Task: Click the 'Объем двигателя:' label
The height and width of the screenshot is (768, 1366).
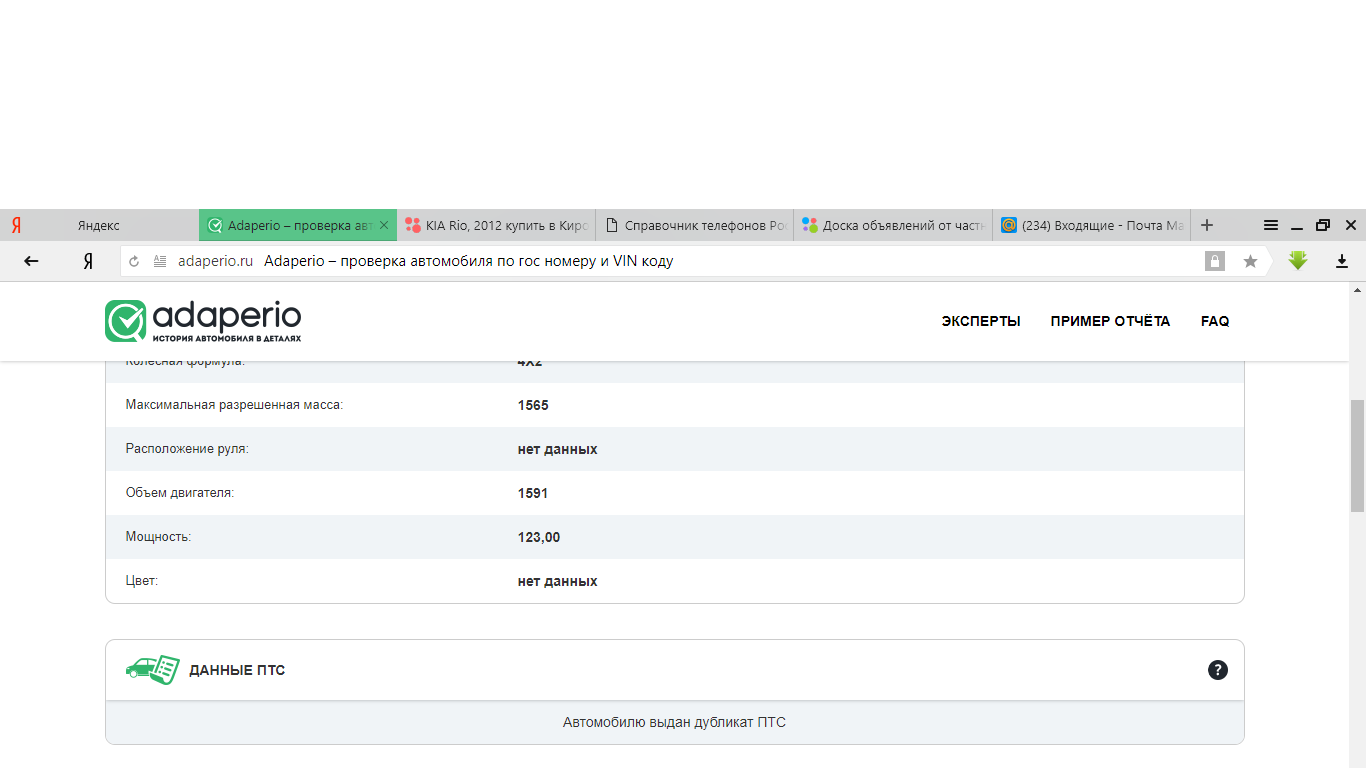Action: tap(180, 493)
